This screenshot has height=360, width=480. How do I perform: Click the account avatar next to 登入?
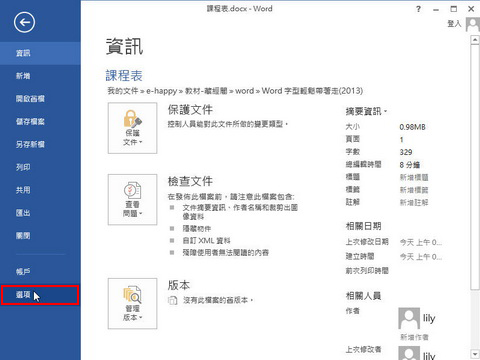point(473,24)
